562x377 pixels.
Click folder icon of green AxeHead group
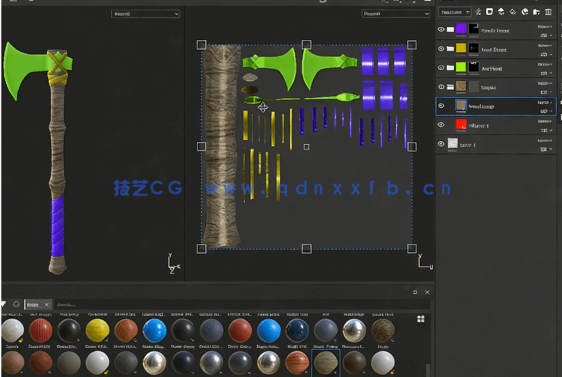451,67
